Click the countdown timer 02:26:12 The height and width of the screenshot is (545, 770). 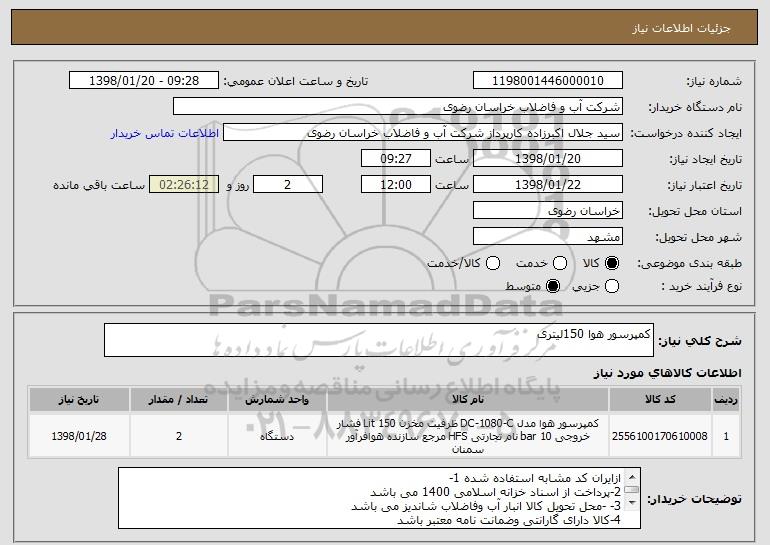(184, 185)
